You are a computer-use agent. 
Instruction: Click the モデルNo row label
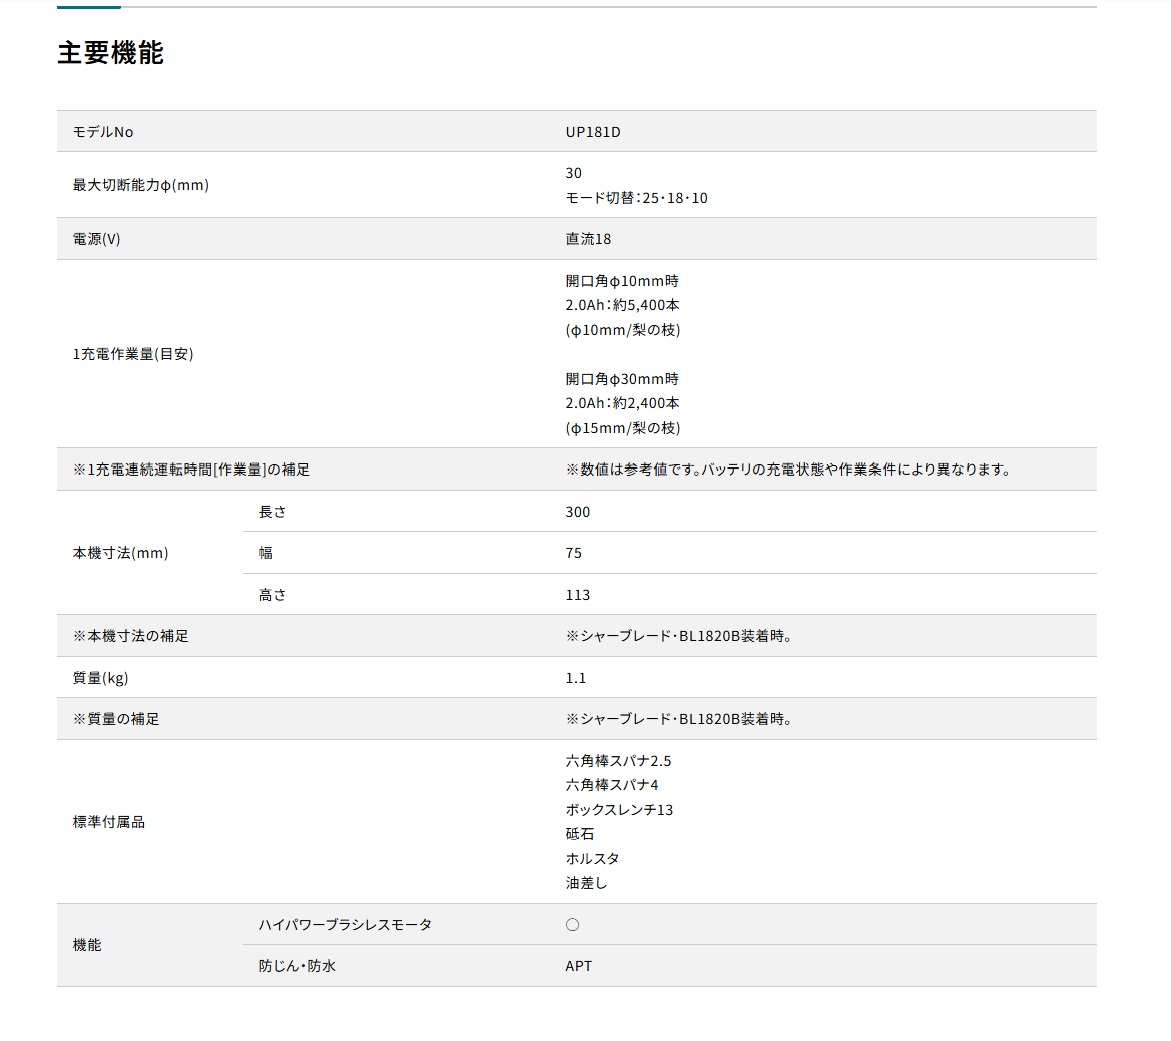(x=103, y=132)
